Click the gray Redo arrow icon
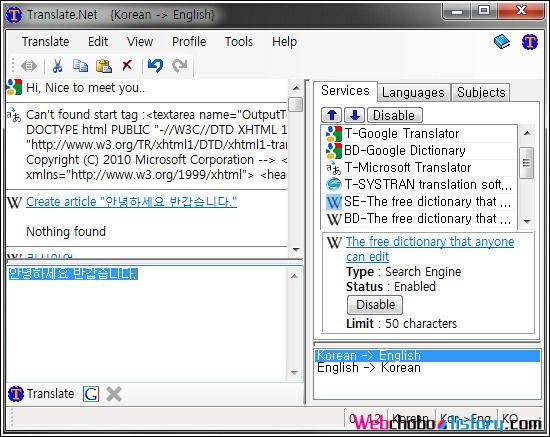 [180, 66]
